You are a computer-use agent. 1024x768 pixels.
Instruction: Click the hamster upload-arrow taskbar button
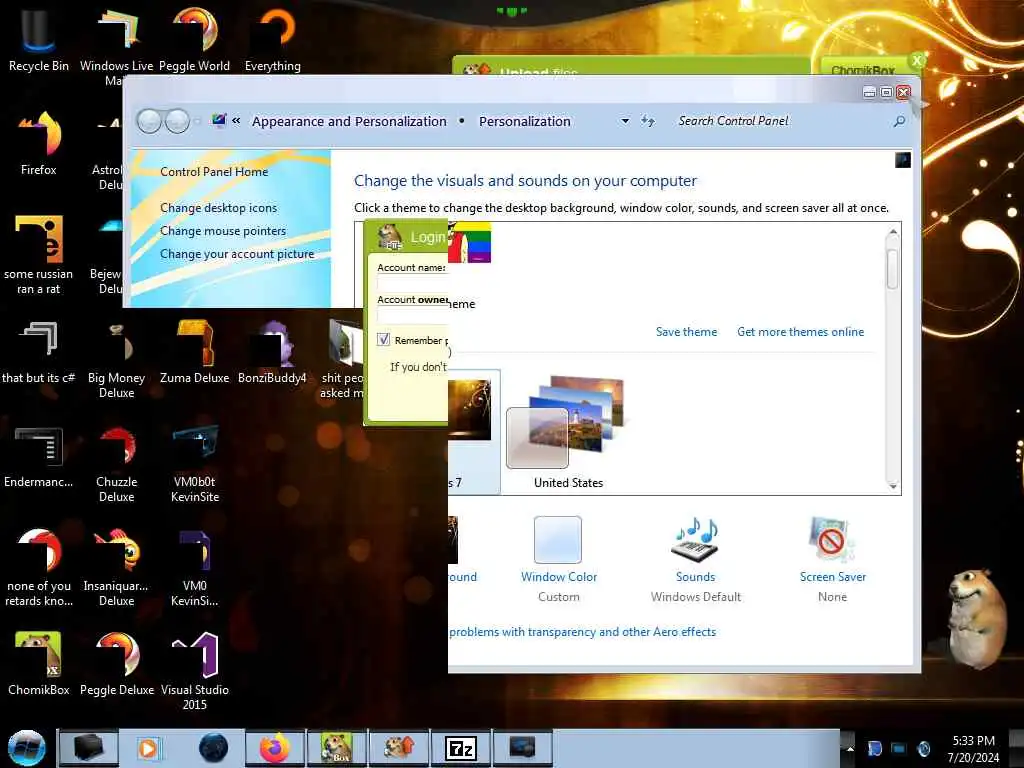point(399,748)
